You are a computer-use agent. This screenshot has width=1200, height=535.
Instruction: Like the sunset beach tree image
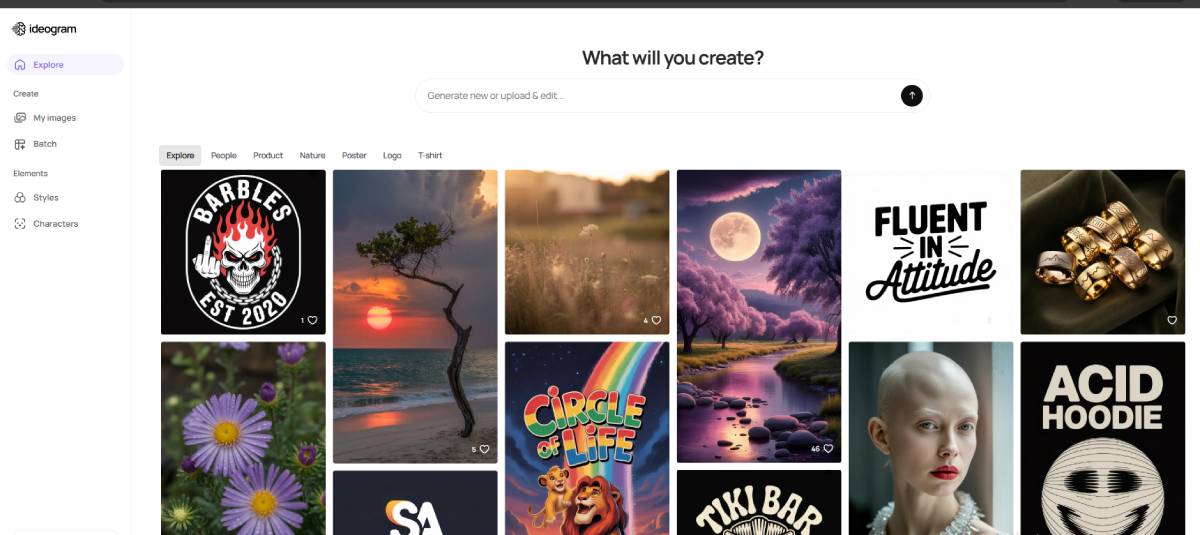point(484,450)
